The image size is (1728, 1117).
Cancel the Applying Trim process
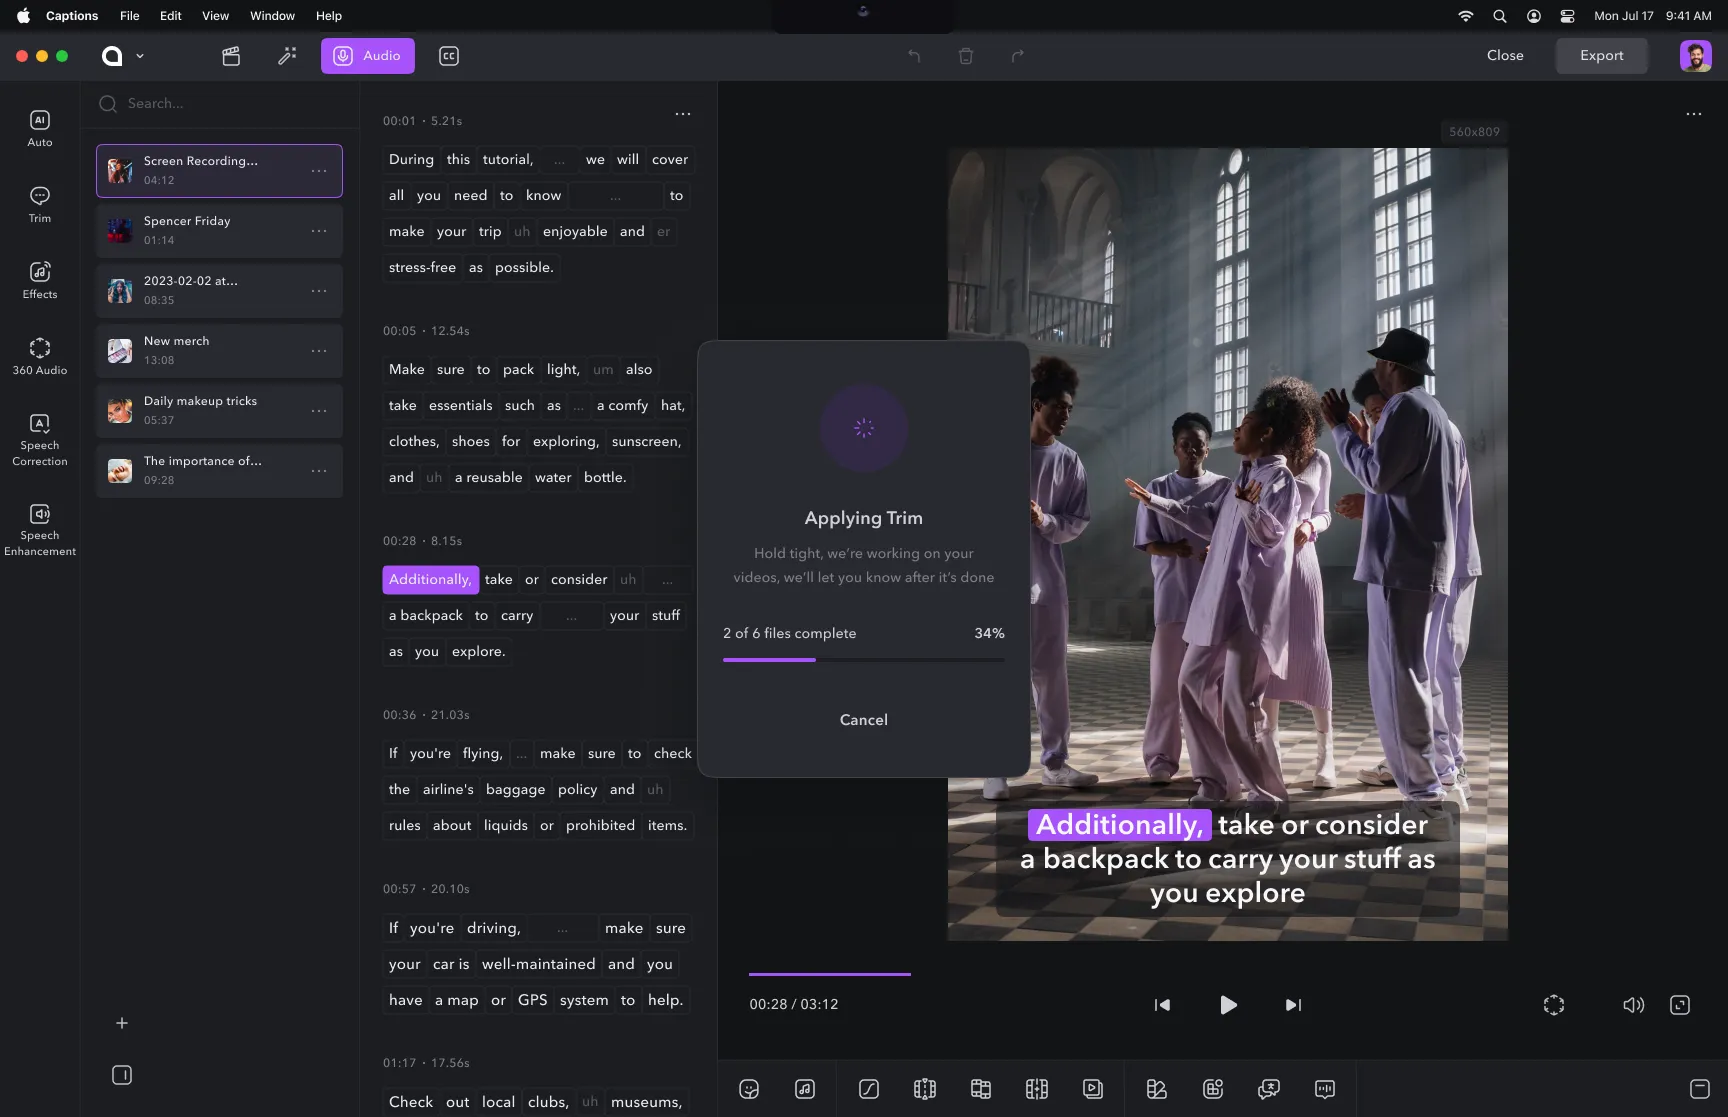point(863,719)
